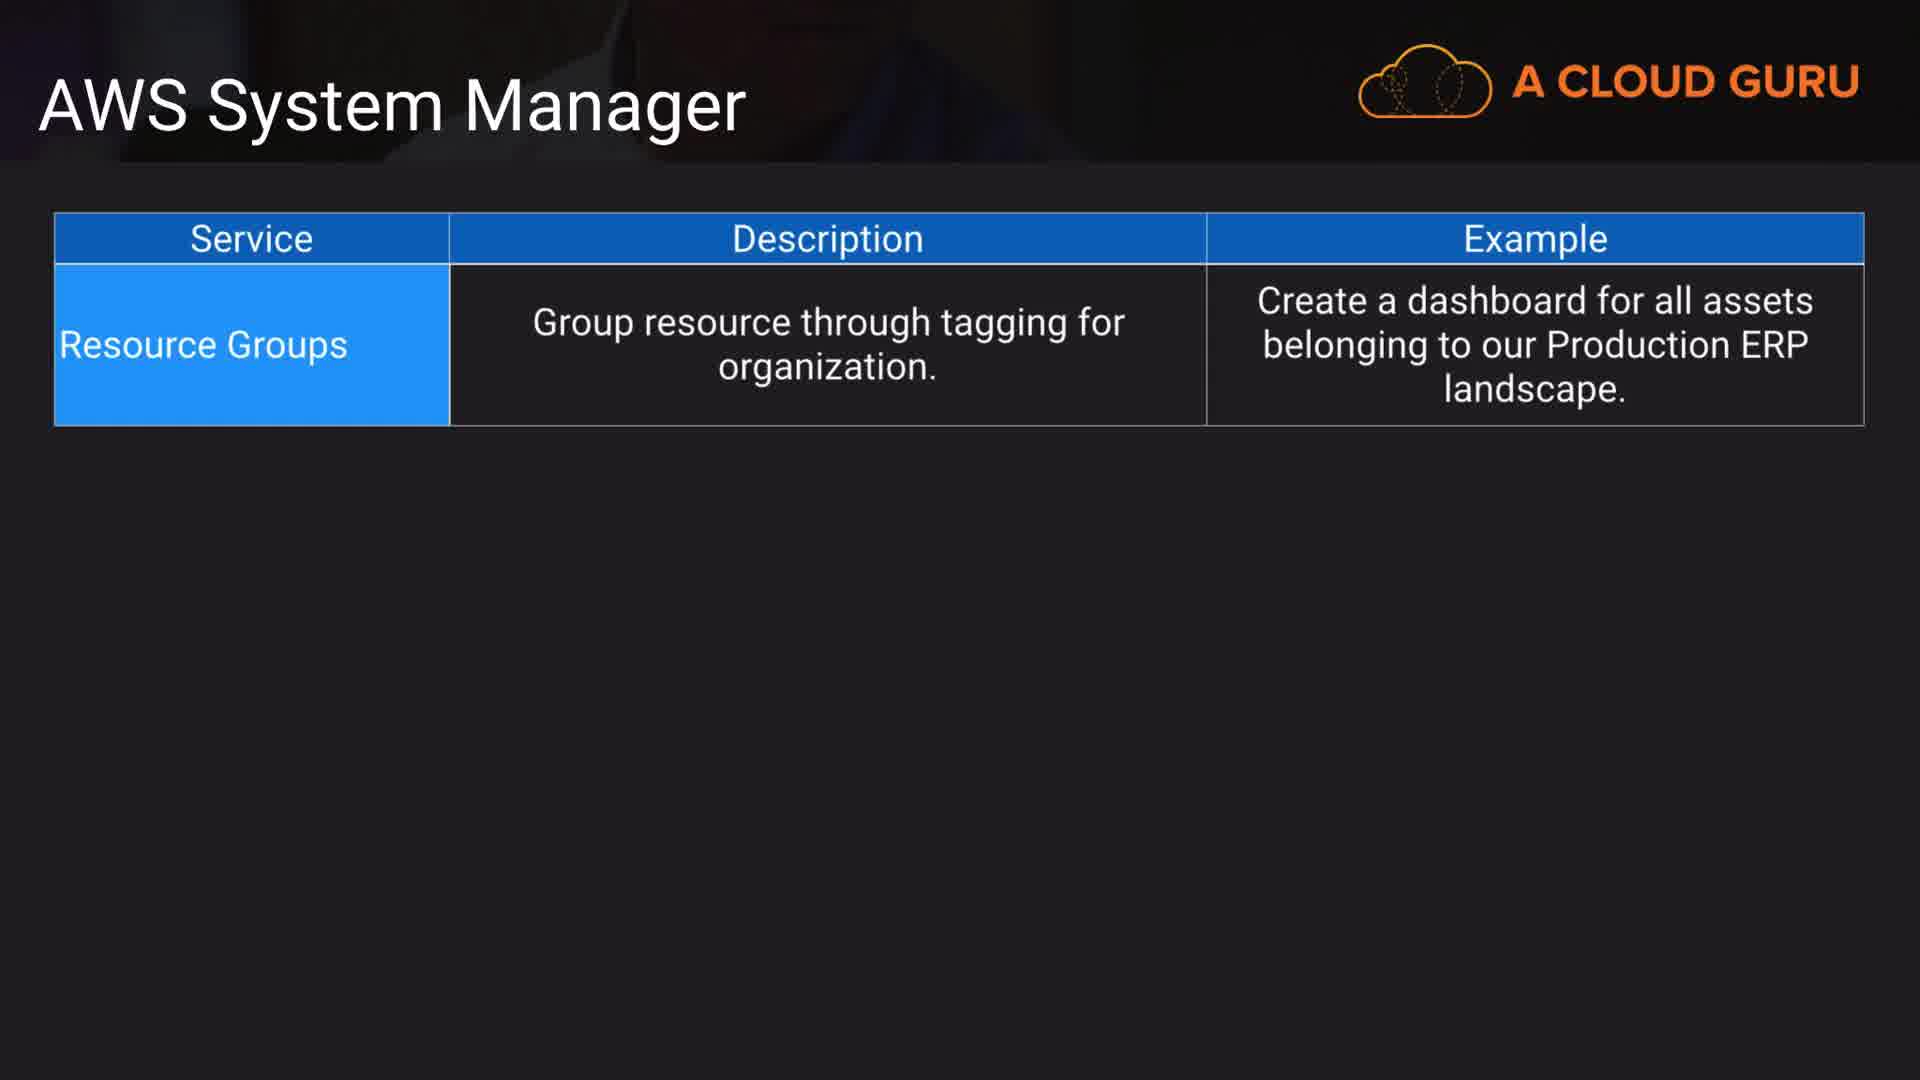Click the Description column header
Viewport: 1920px width, 1080px height.
(827, 239)
